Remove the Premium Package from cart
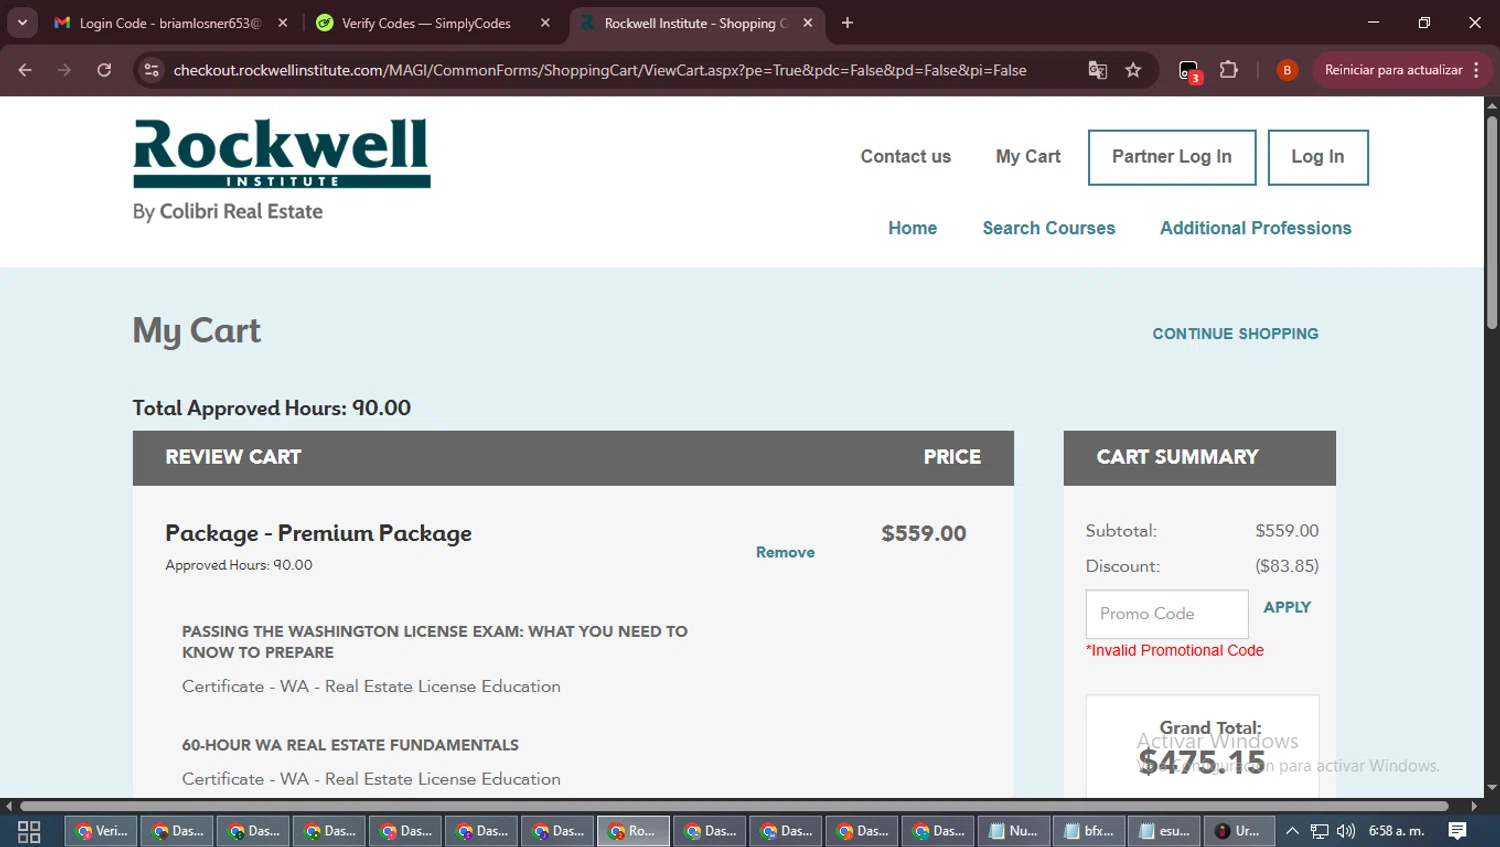The image size is (1500, 847). [785, 552]
